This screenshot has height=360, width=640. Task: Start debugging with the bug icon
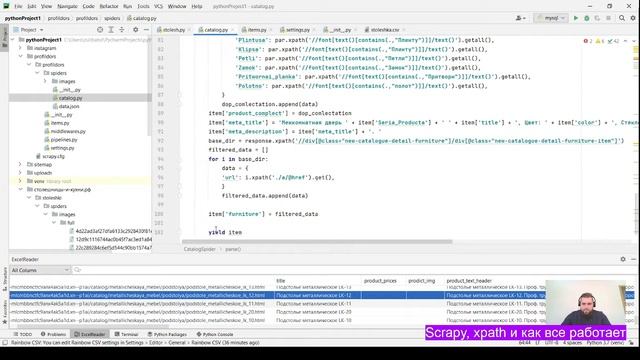tap(587, 18)
